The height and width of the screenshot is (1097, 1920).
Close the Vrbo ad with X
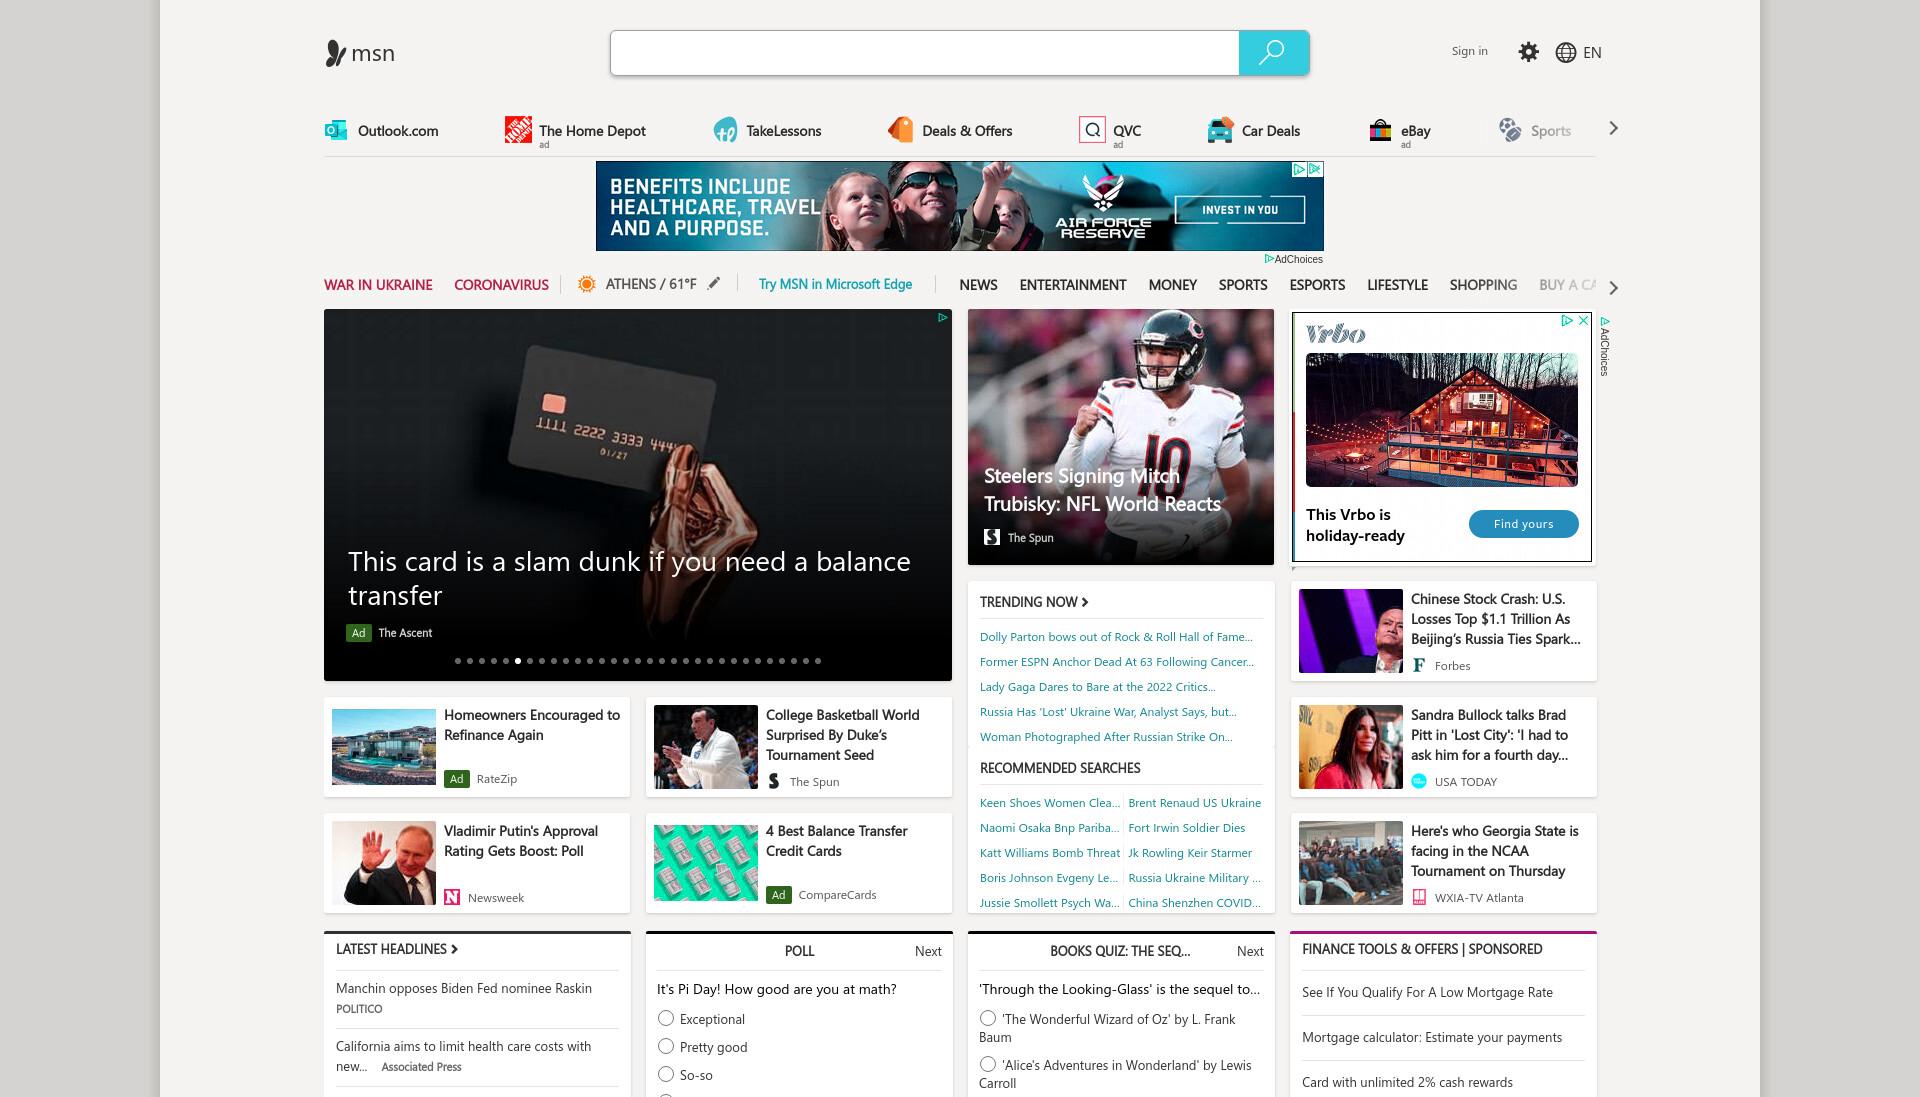(1583, 321)
